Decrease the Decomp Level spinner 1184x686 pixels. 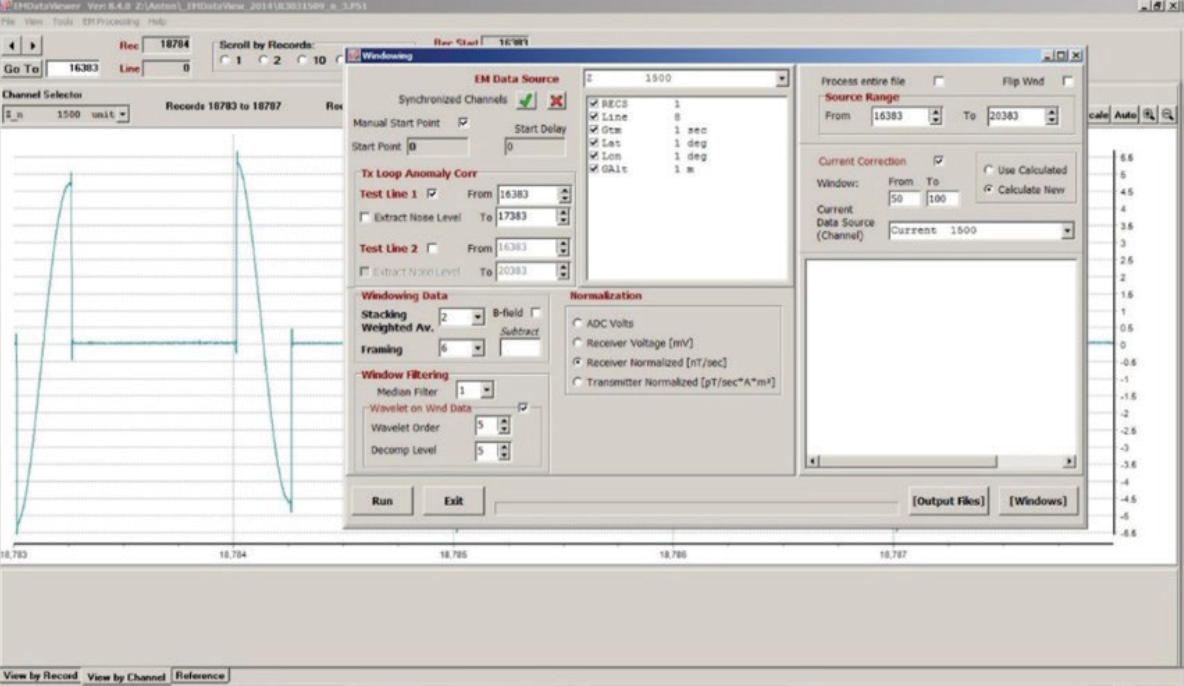click(504, 455)
